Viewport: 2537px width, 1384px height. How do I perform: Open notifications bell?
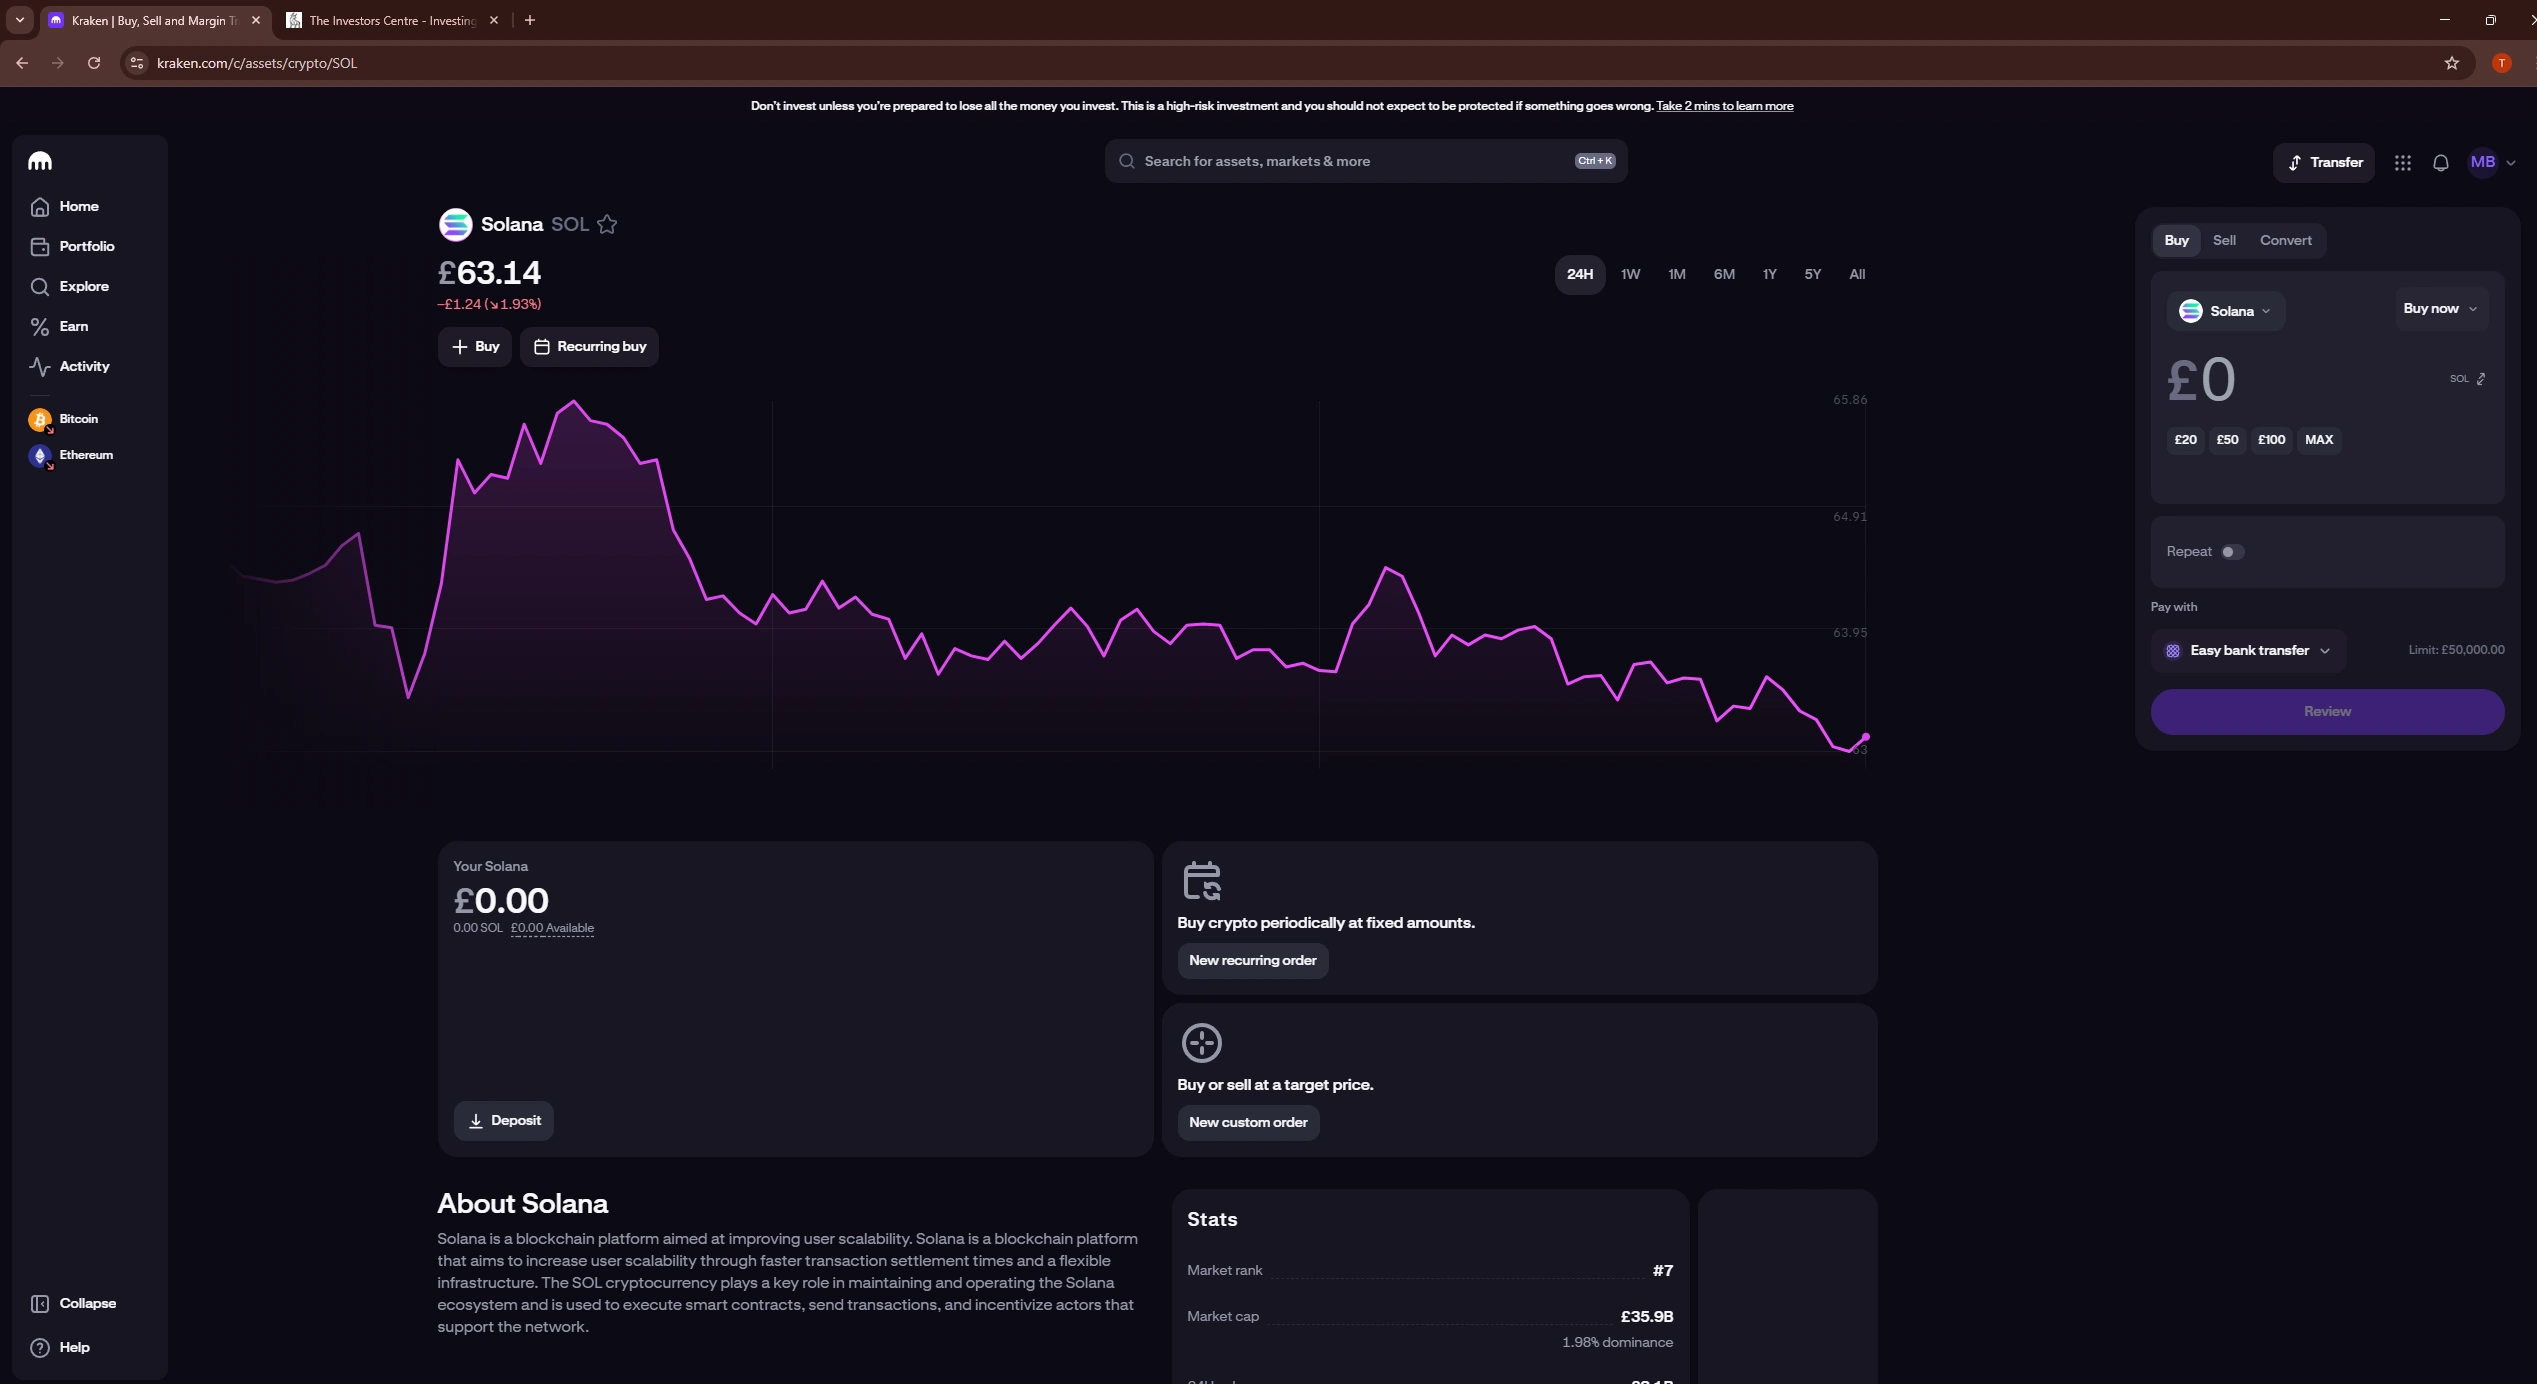pos(2441,162)
